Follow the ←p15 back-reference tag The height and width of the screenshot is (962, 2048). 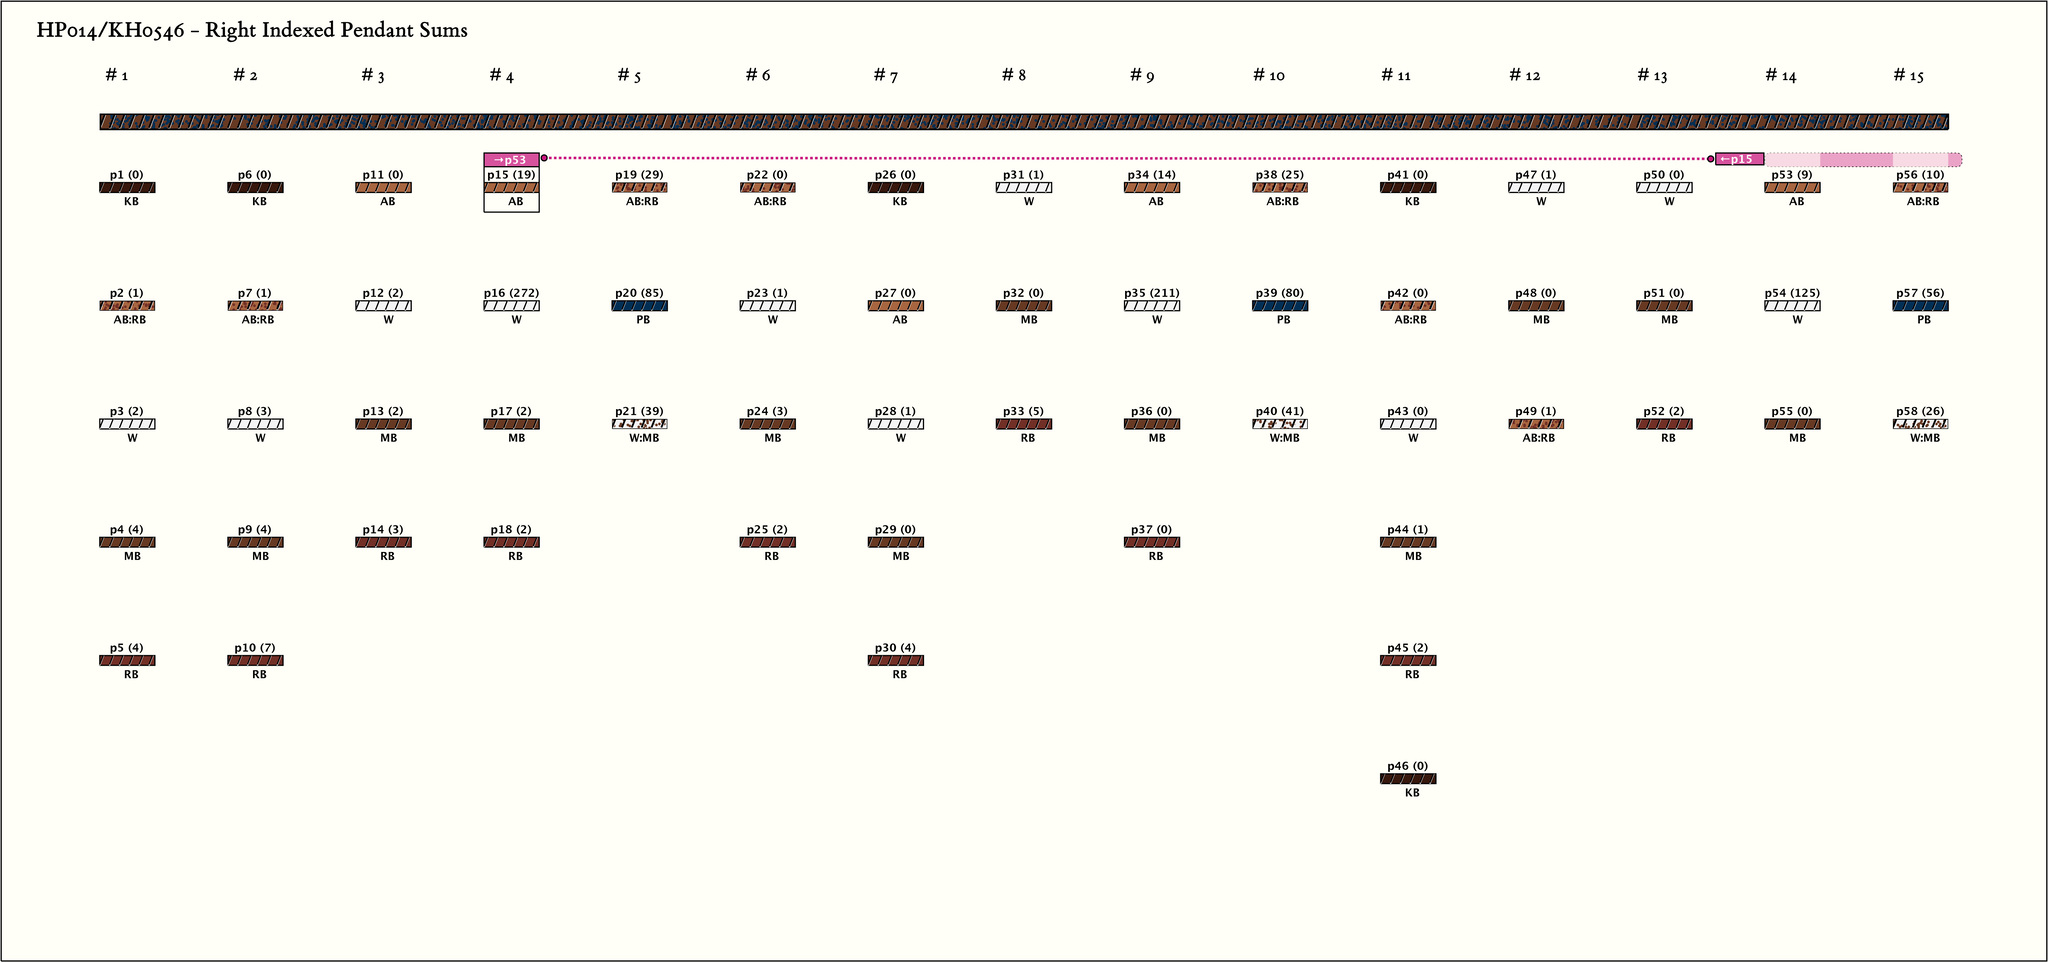pyautogui.click(x=1739, y=159)
